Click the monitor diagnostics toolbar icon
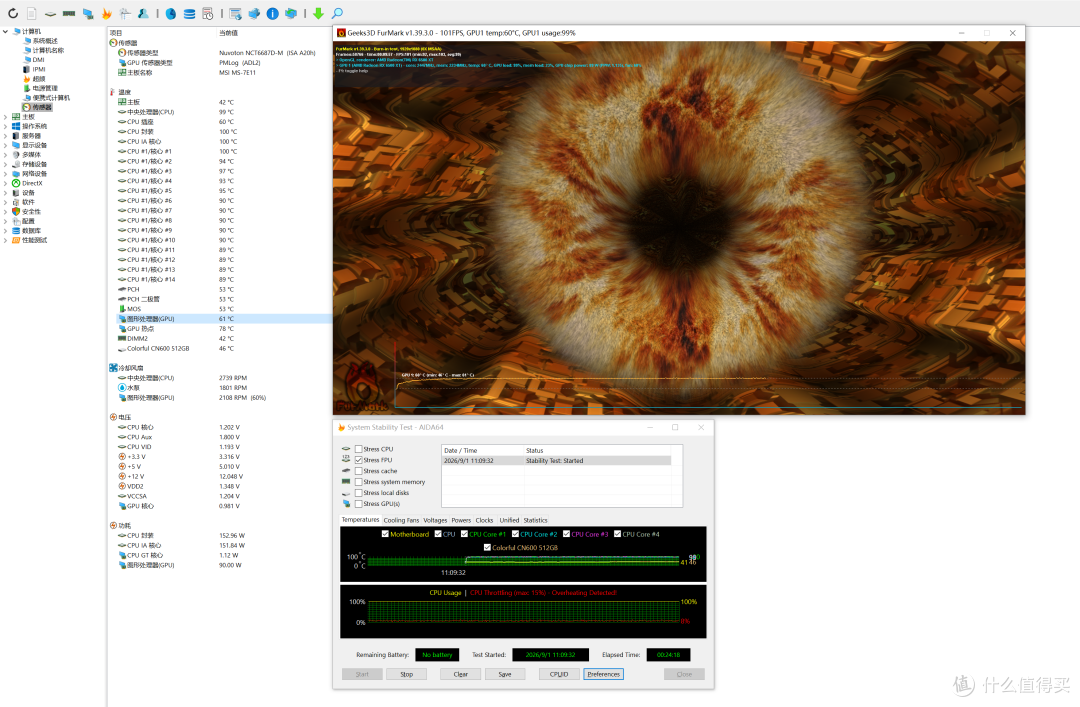The width and height of the screenshot is (1080, 707). 88,13
